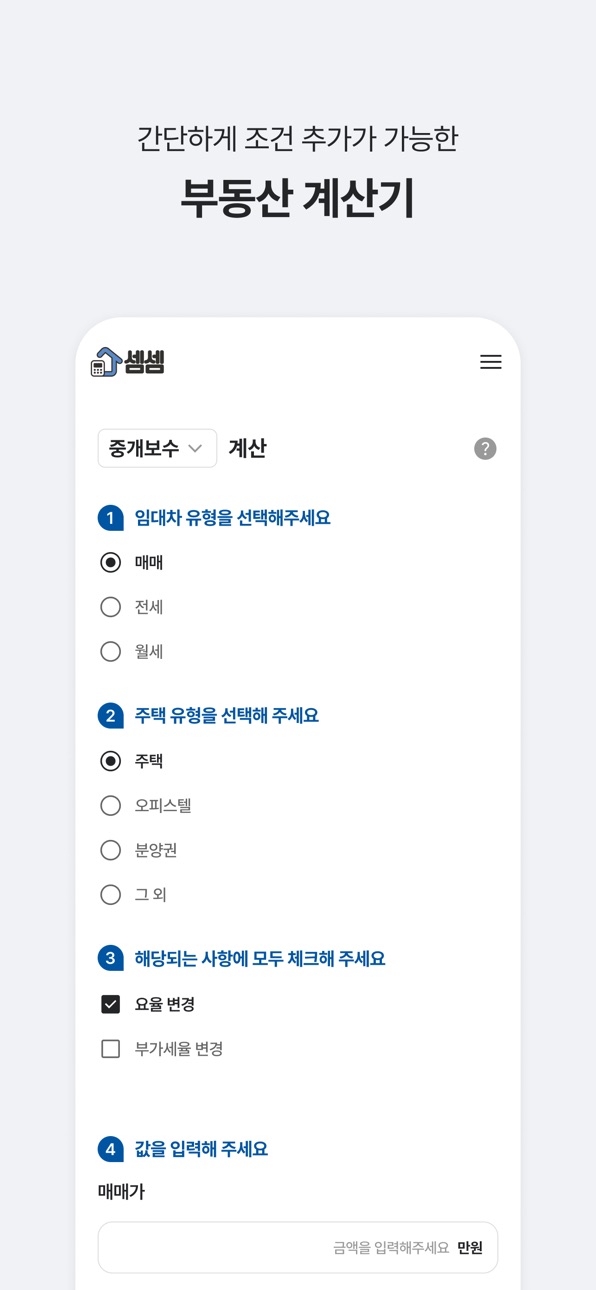This screenshot has width=596, height=1290.
Task: Click the step 3 number badge
Action: click(x=111, y=959)
